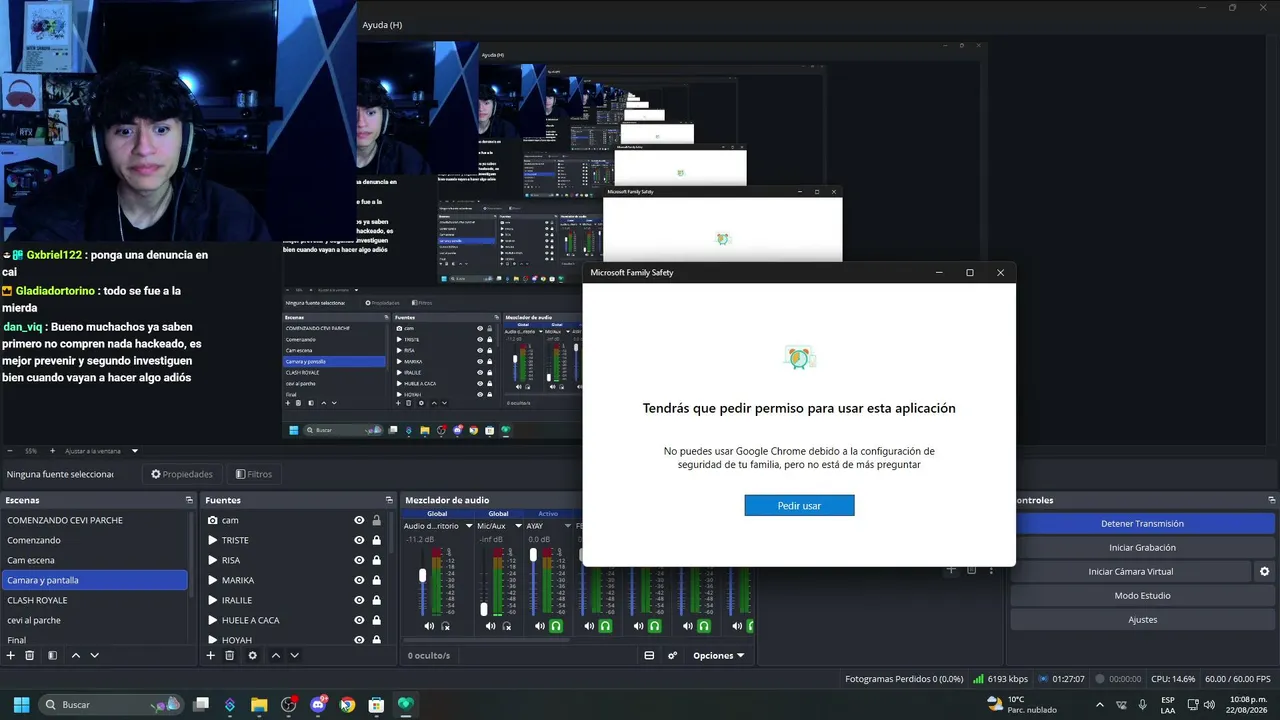This screenshot has width=1280, height=720.
Task: Enable Modo Estudio
Action: click(1142, 595)
